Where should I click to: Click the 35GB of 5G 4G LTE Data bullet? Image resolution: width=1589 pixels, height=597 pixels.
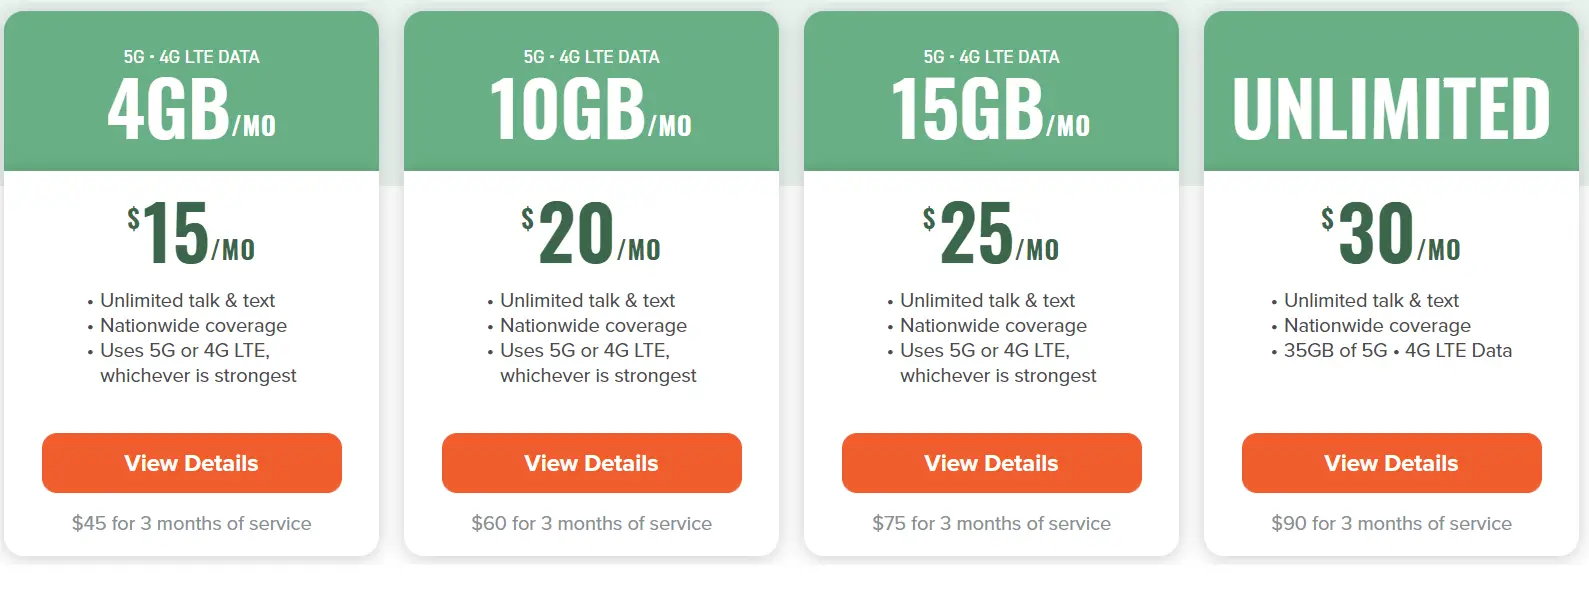click(x=1397, y=350)
